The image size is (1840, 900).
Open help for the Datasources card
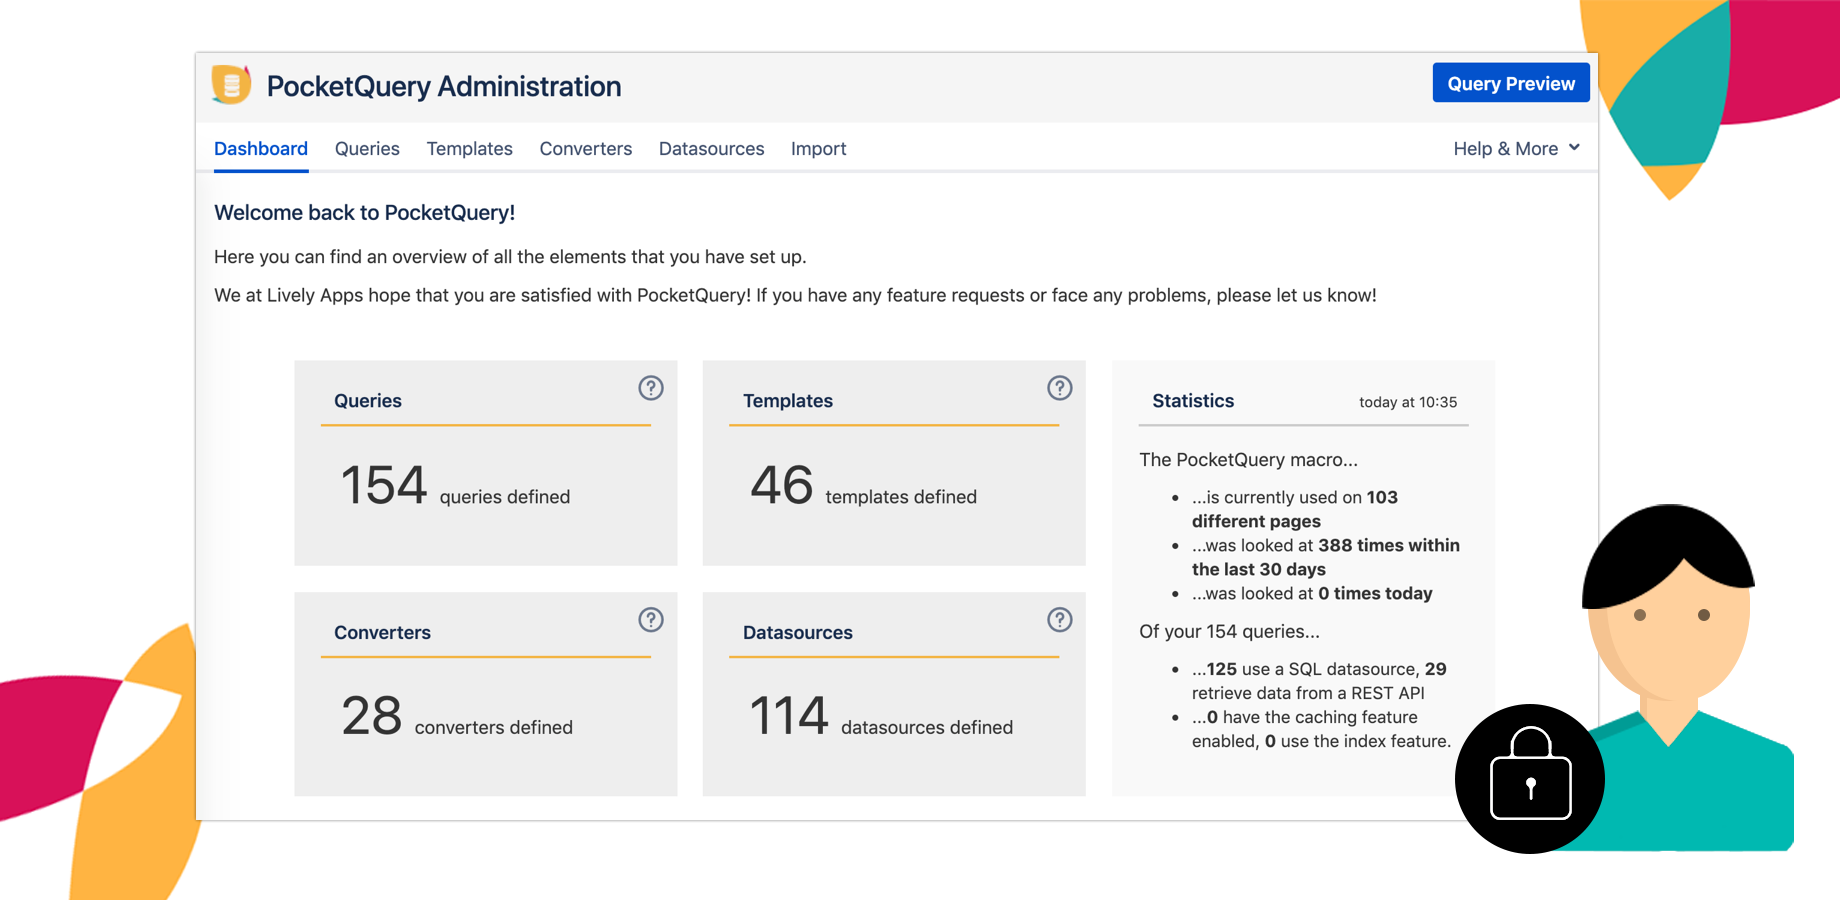1060,620
